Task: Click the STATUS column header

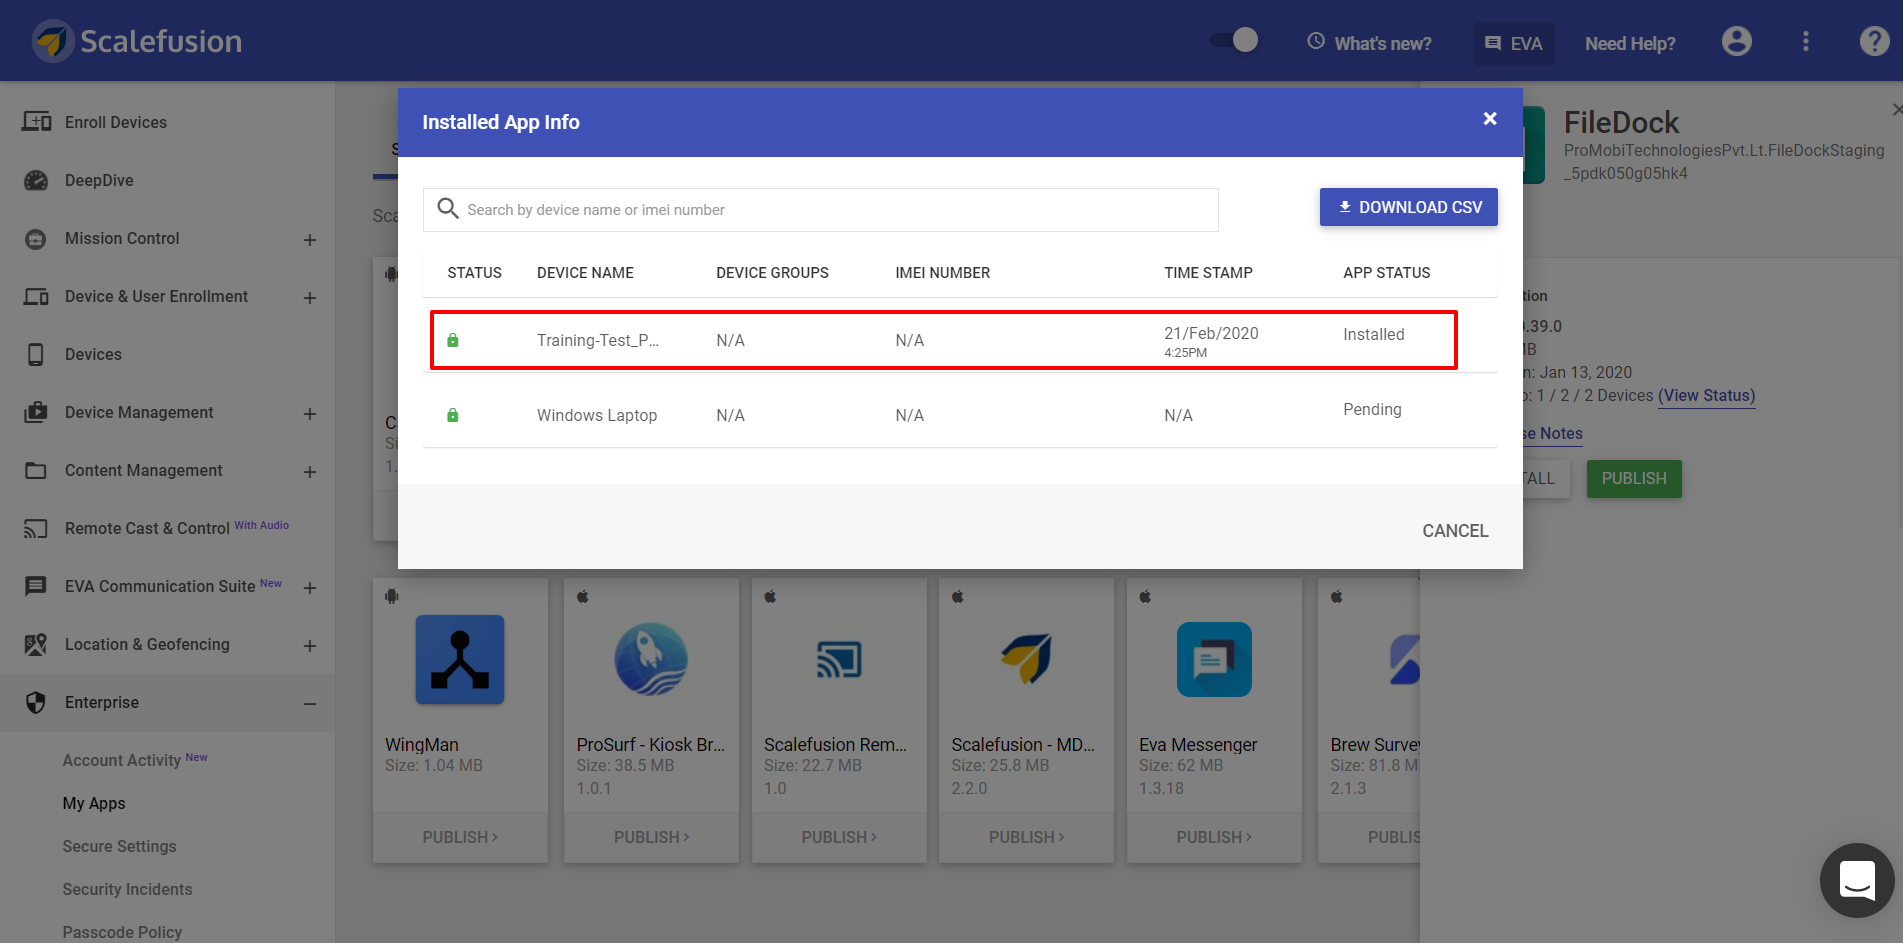Action: point(474,273)
